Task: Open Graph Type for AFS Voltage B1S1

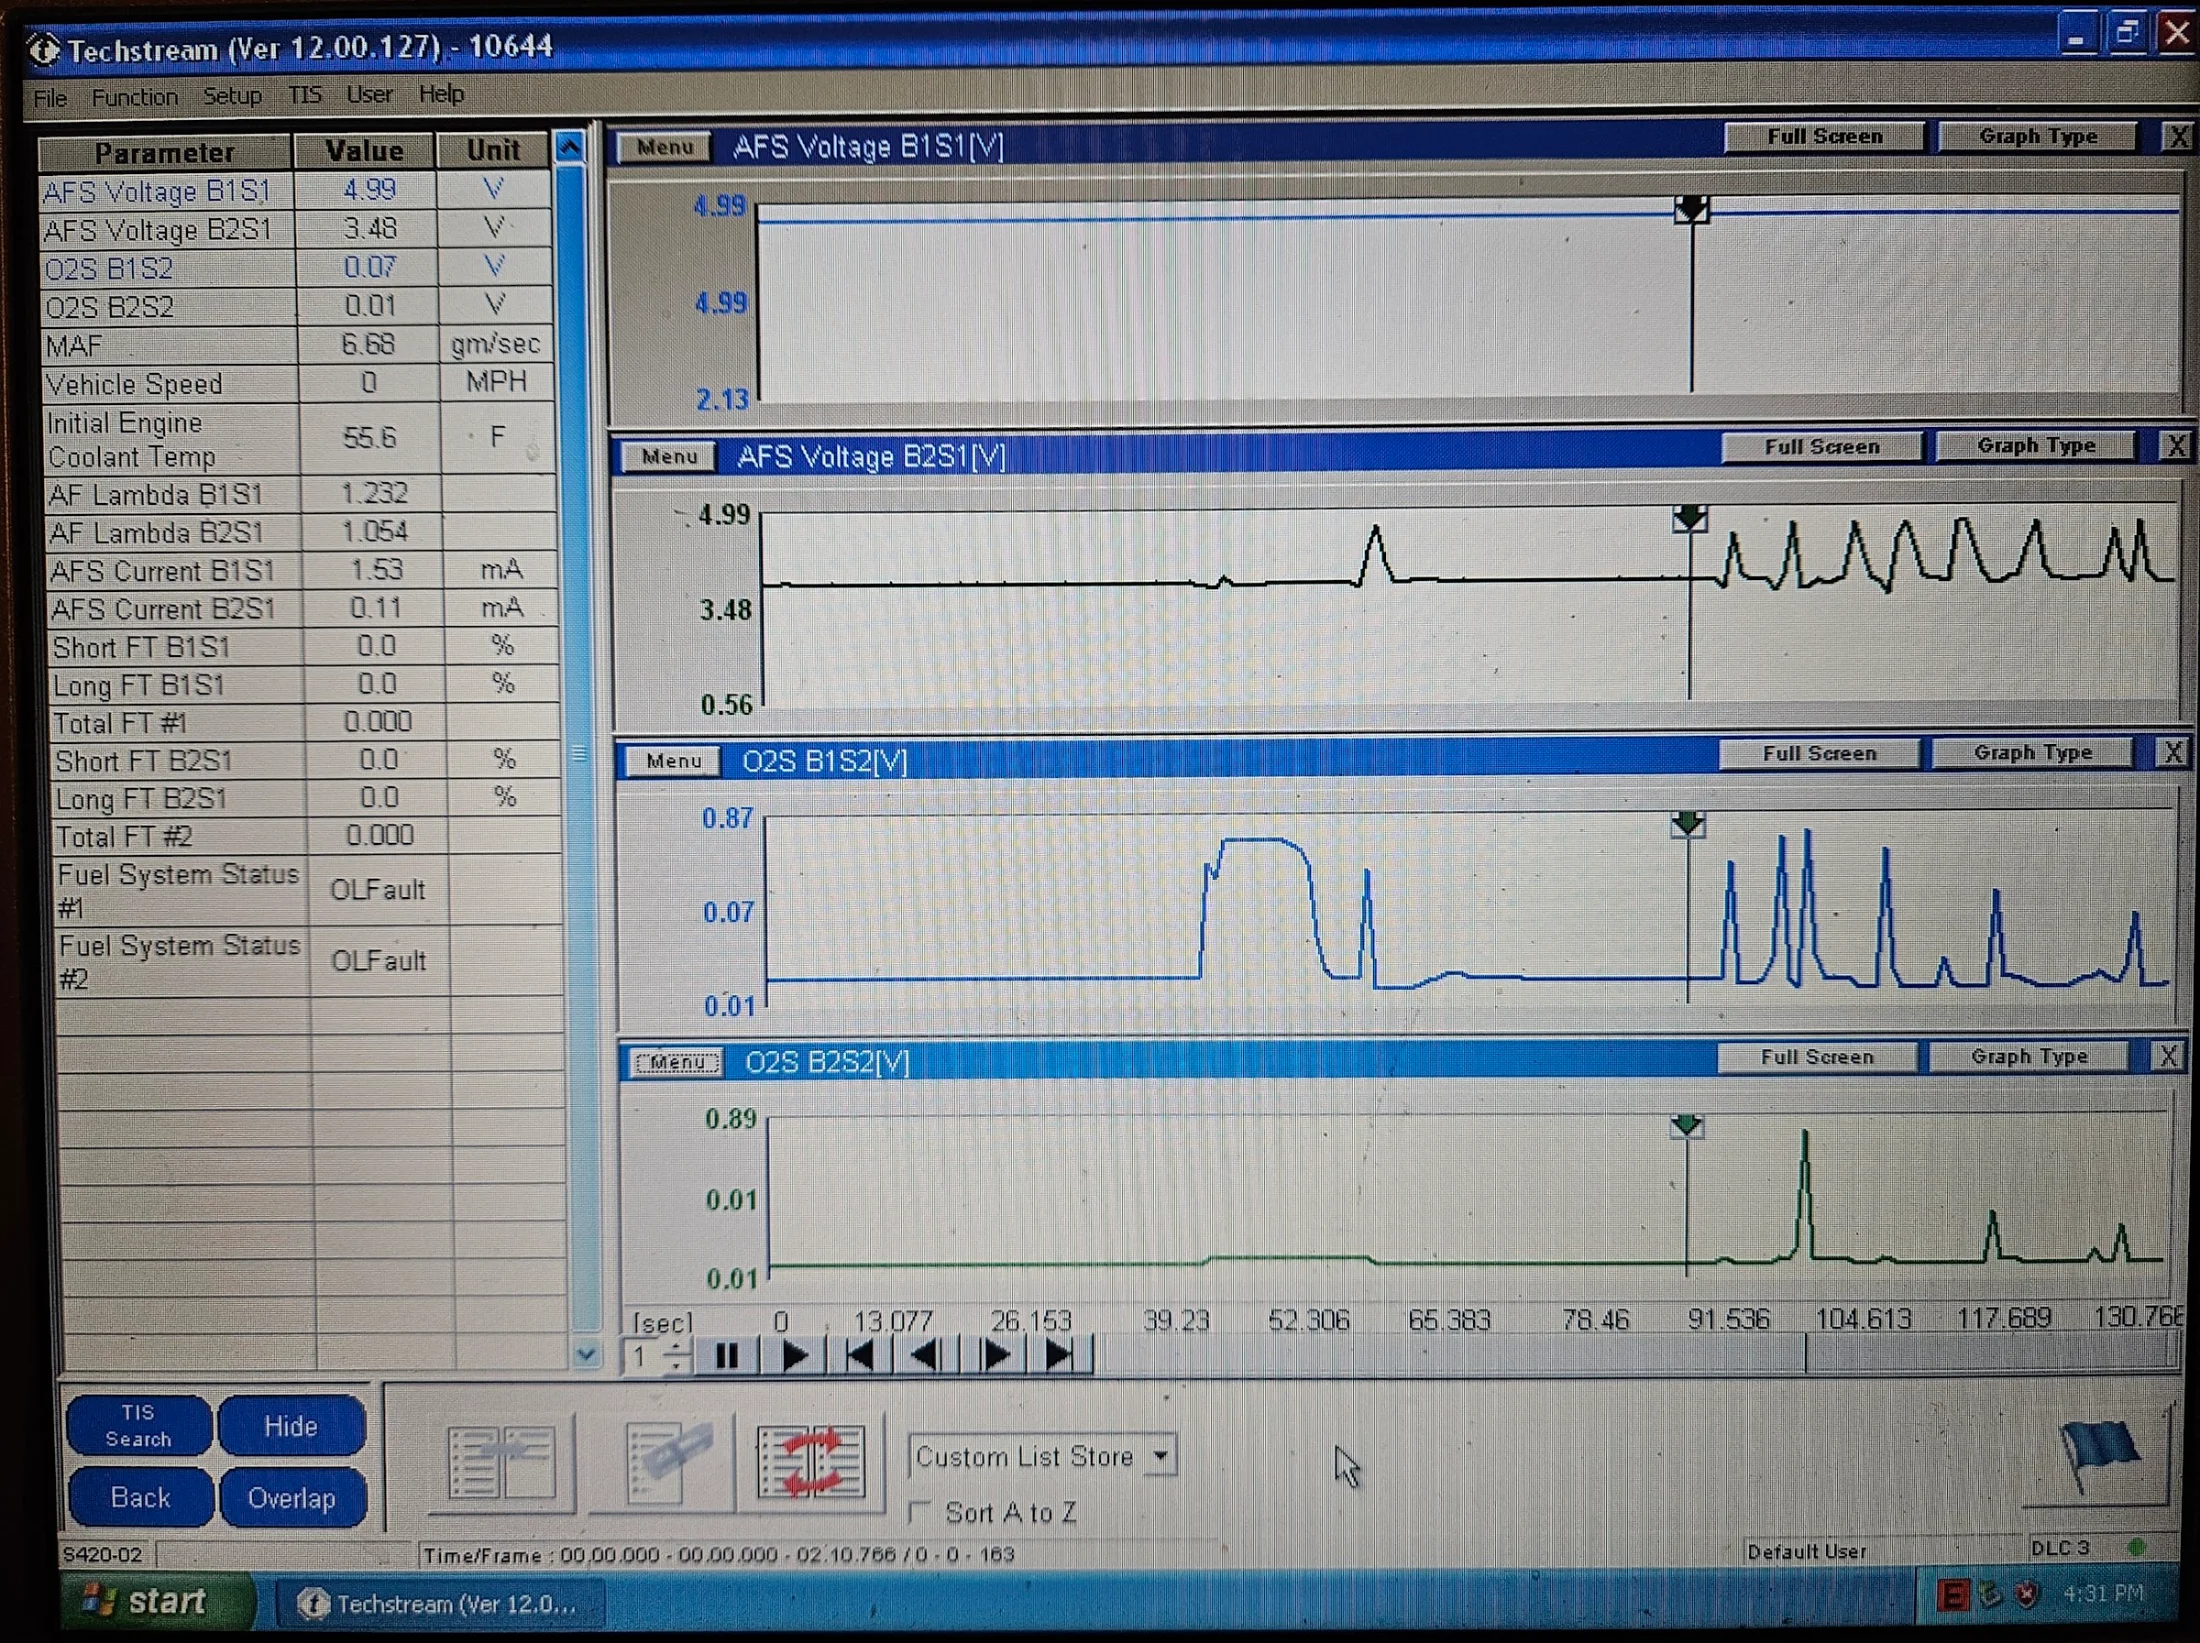Action: [x=2037, y=137]
